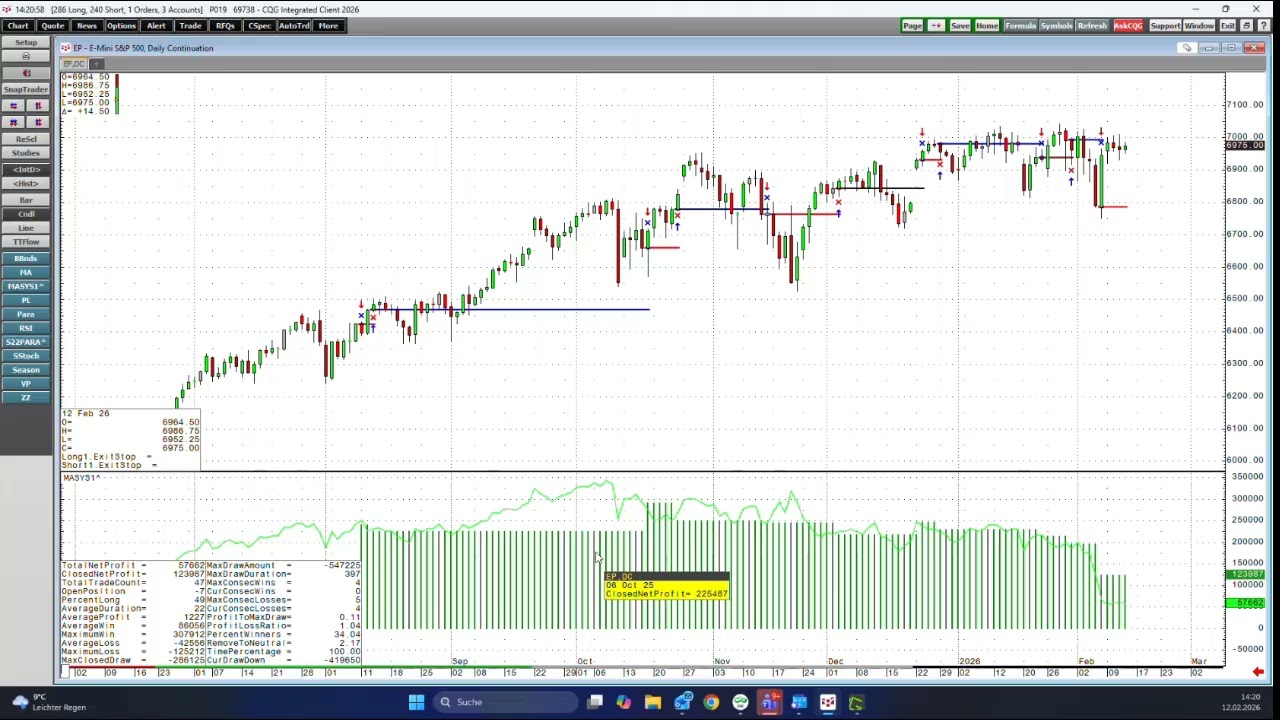Screen dimensions: 1280x720
Task: Toggle the <Hist> interval button
Action: tap(26, 184)
